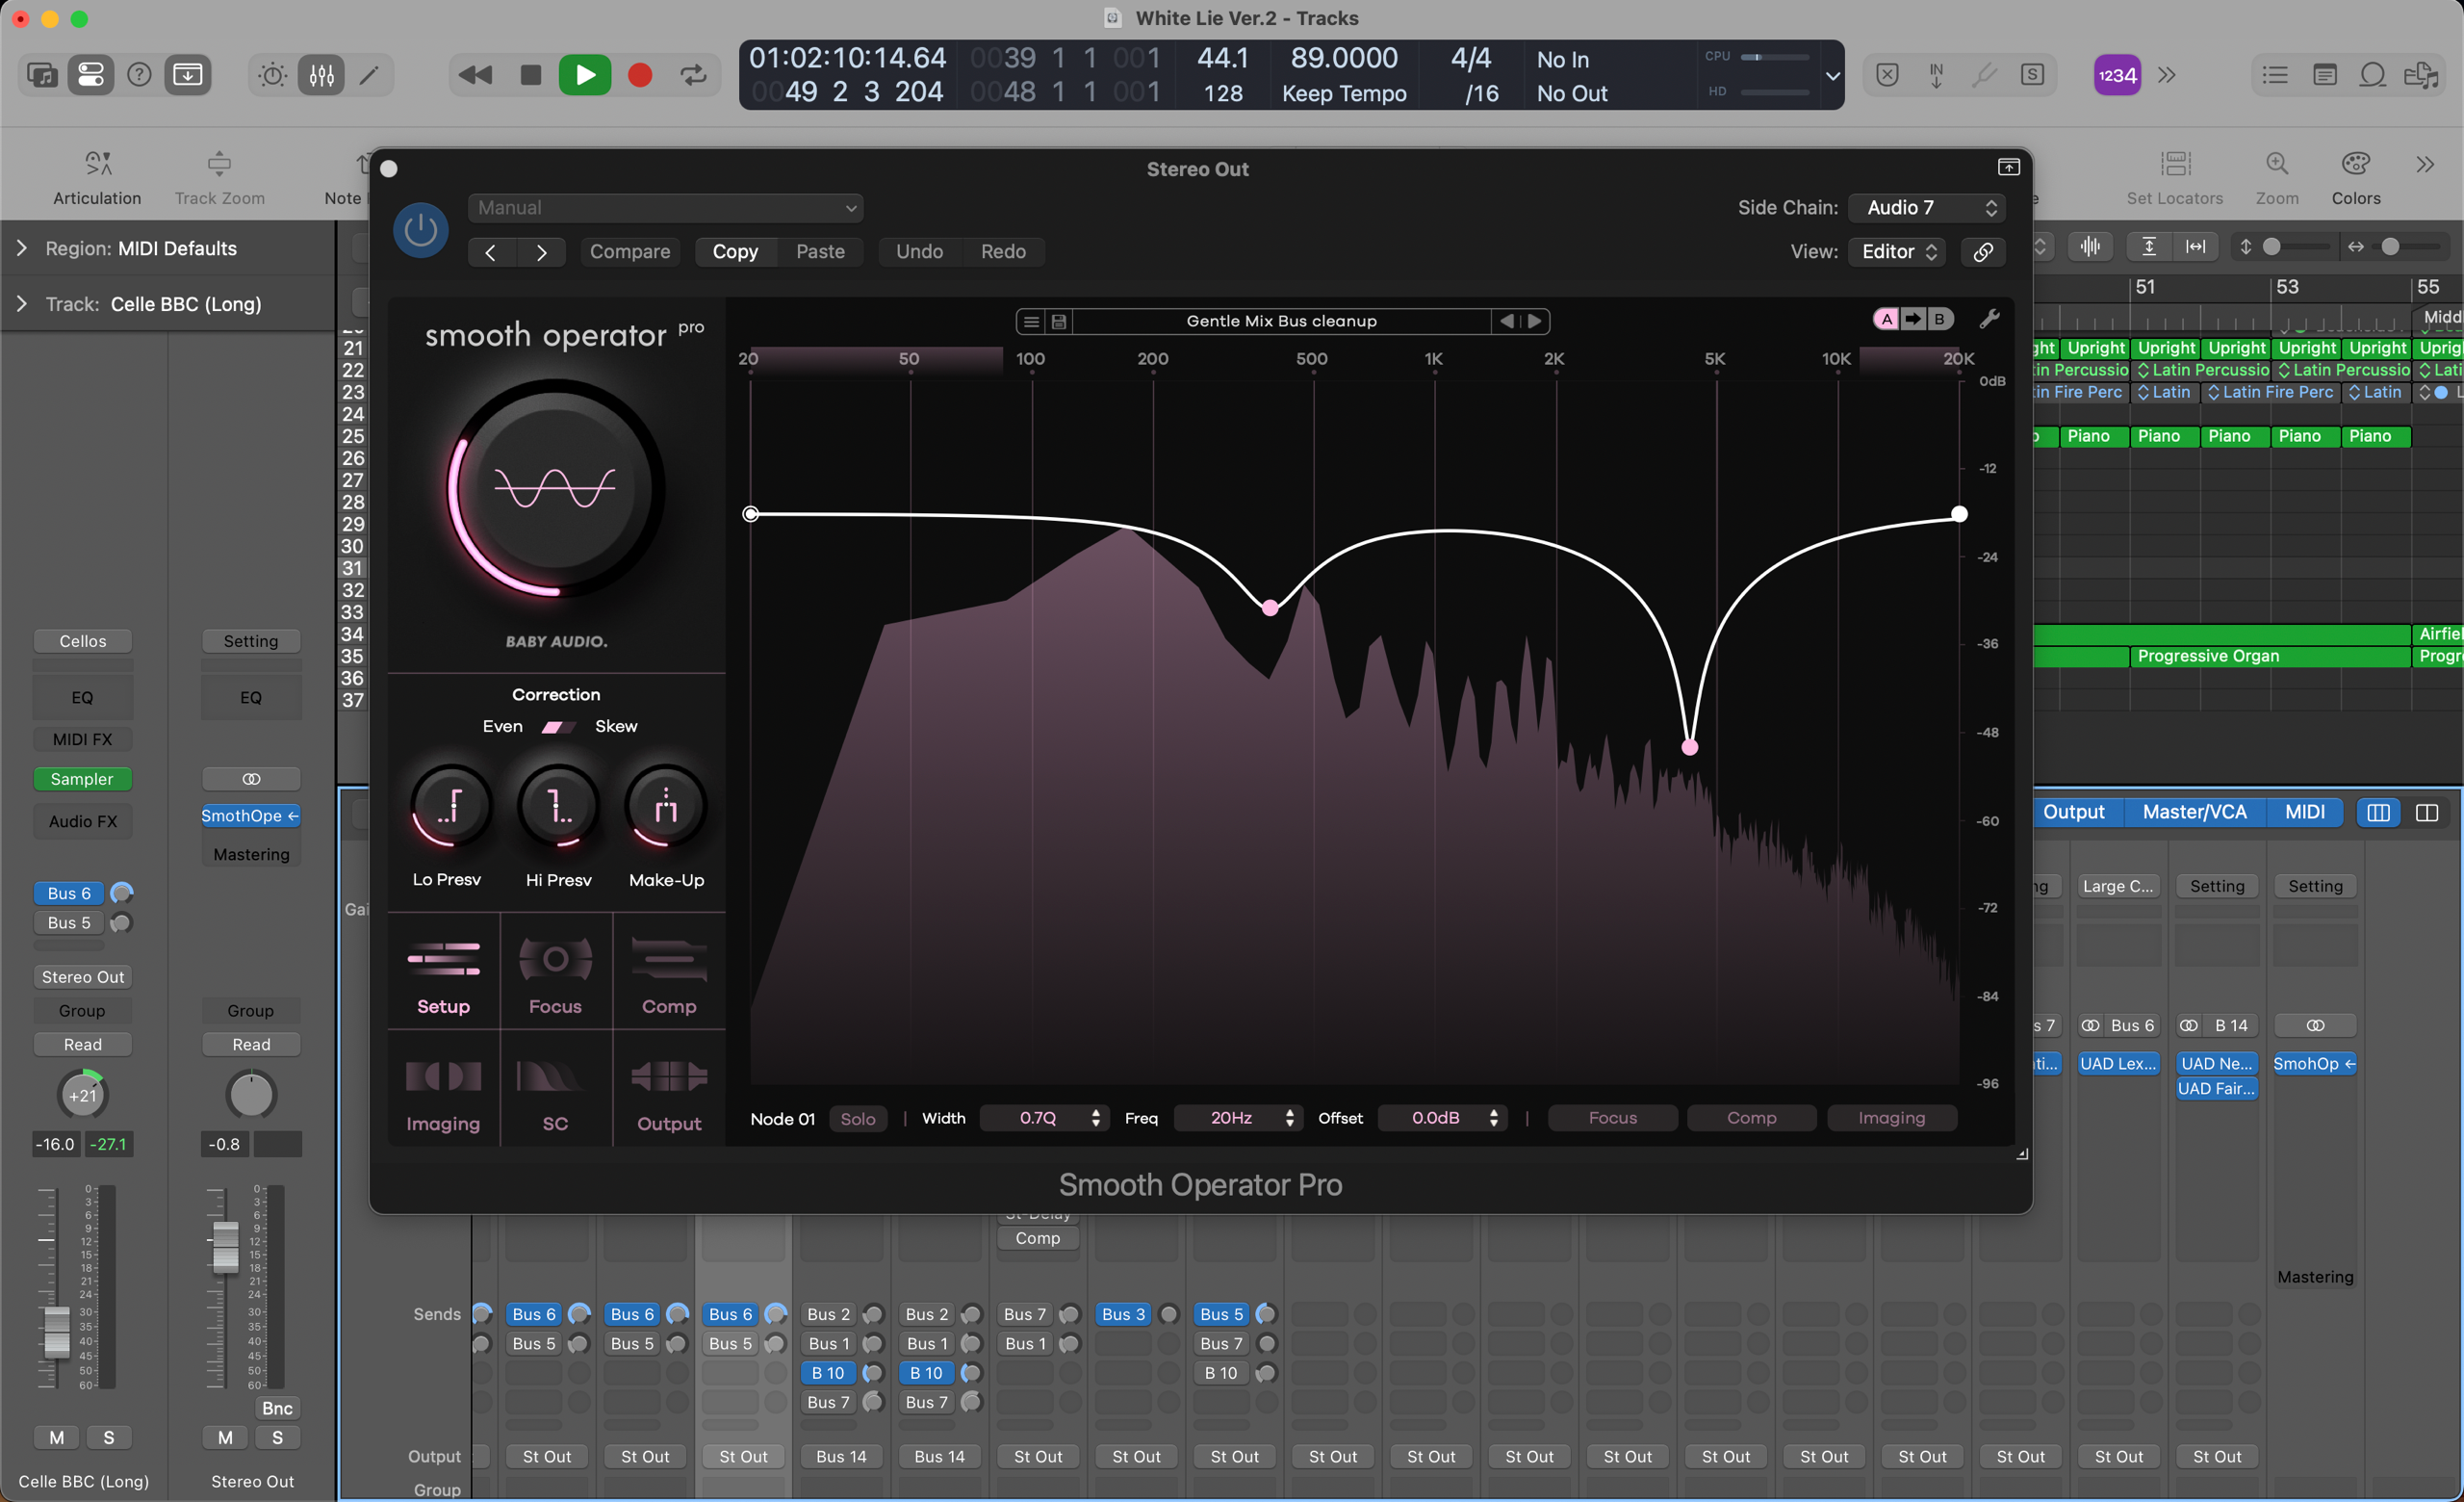Open Smooth Operator wrench settings
The width and height of the screenshot is (2464, 1502).
pos(1990,319)
